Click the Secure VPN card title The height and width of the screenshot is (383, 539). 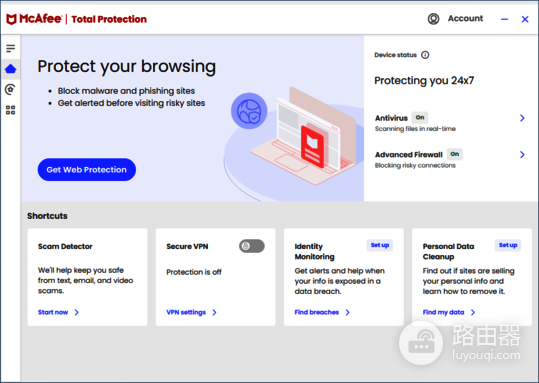(187, 247)
